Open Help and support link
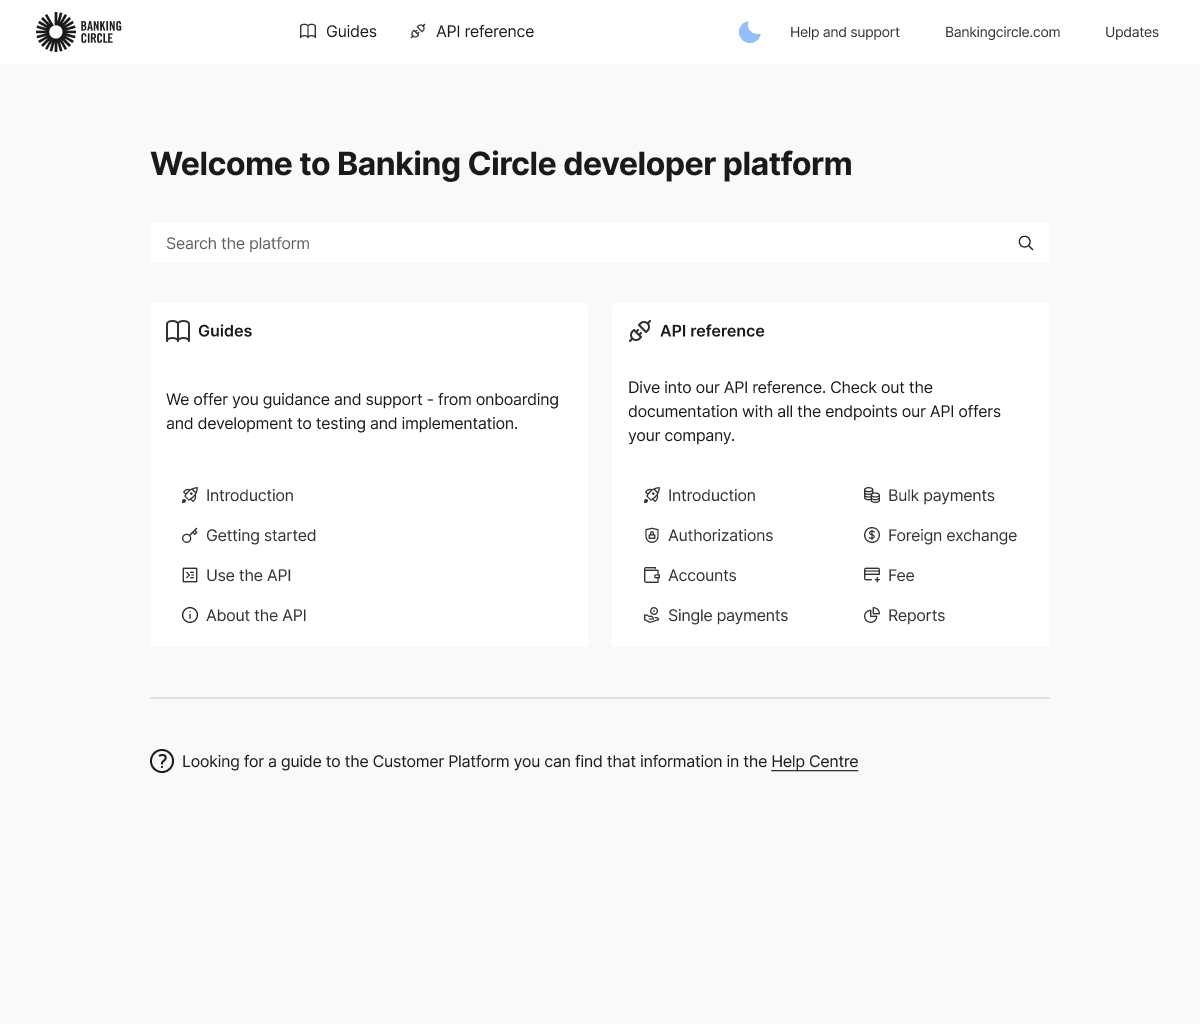The width and height of the screenshot is (1200, 1024). pos(845,32)
